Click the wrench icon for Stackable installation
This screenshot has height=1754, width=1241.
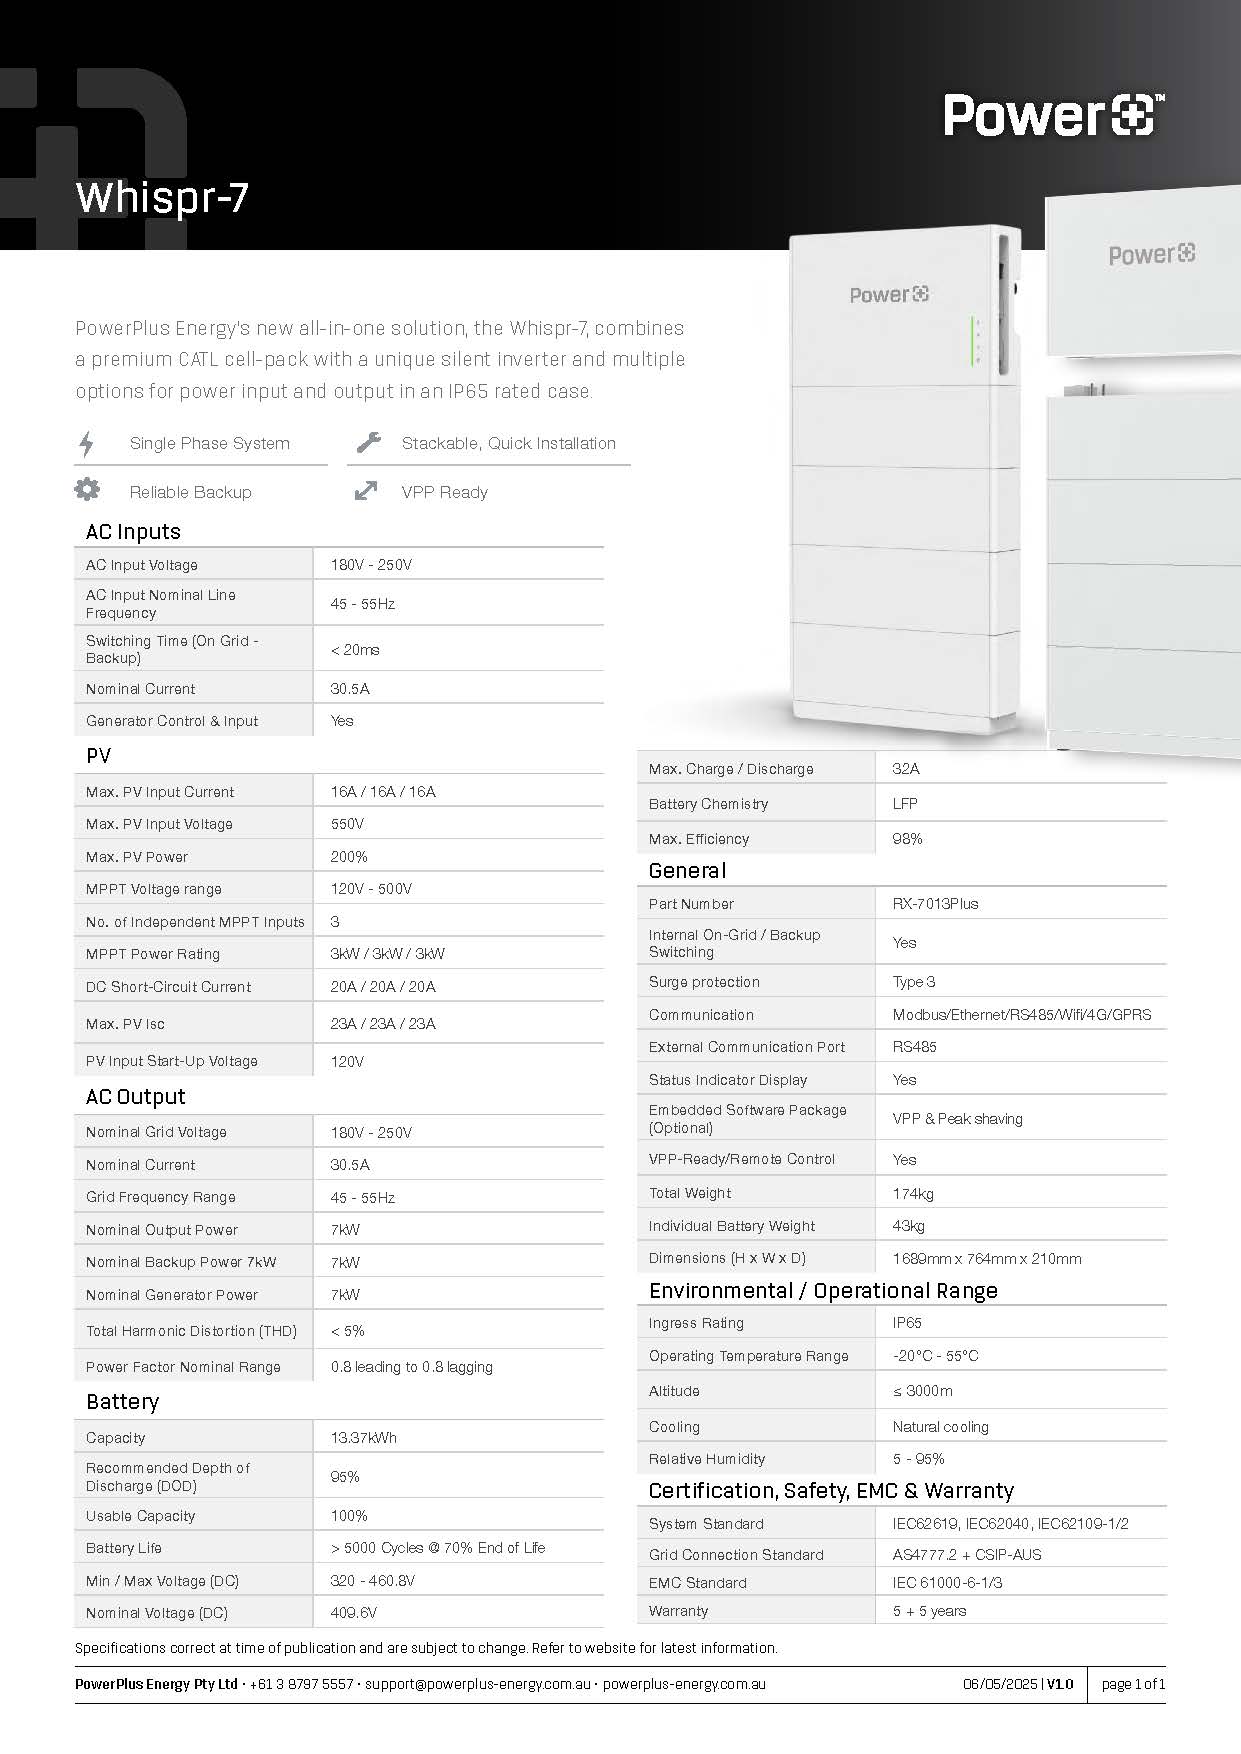click(369, 442)
